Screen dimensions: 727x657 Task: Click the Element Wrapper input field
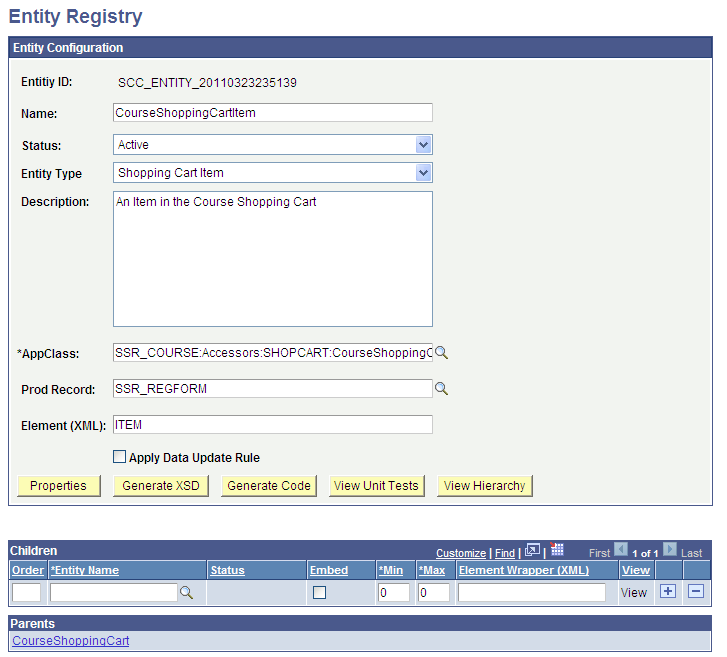tap(532, 592)
